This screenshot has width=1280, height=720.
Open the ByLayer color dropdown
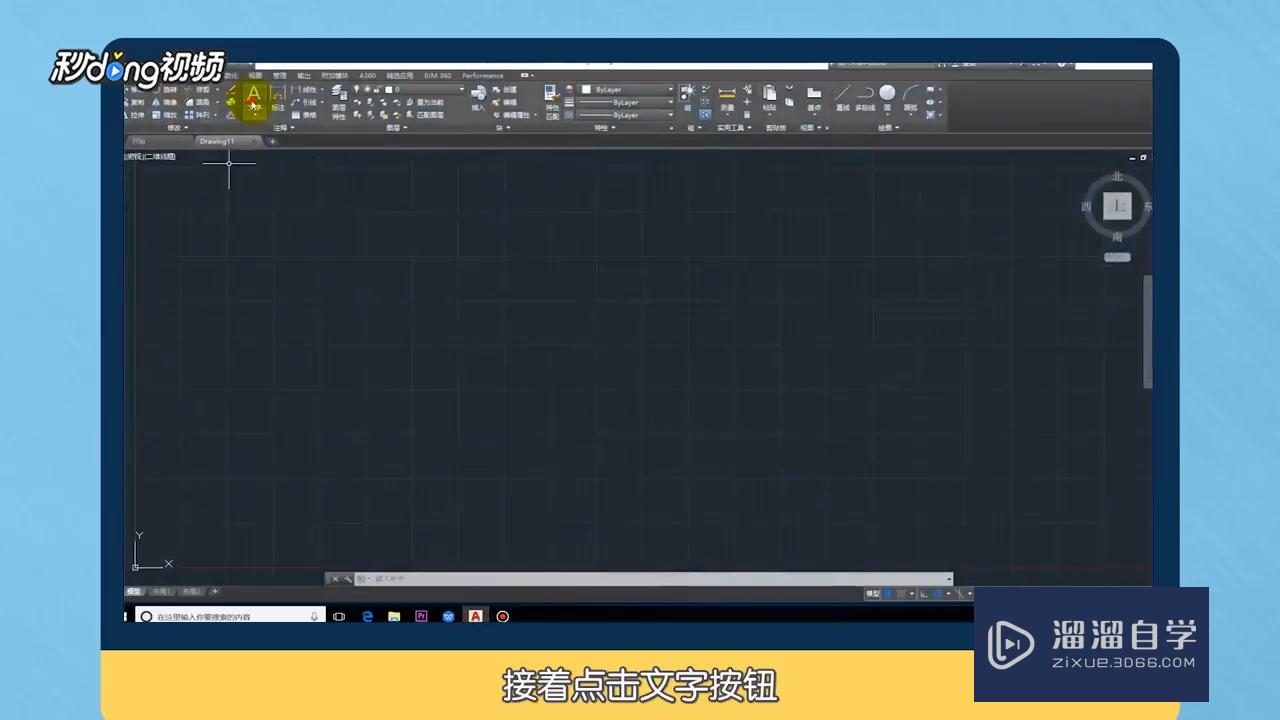click(x=627, y=89)
